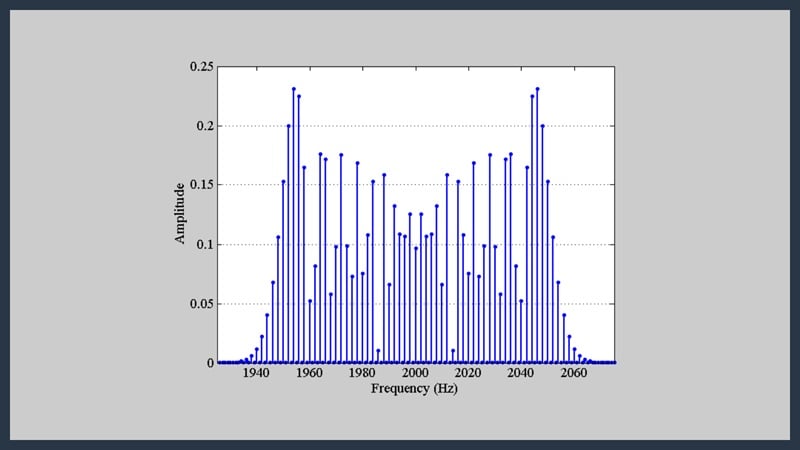Viewport: 800px width, 450px height.
Task: Click the stem marker at 2000 Hz
Action: coord(415,248)
